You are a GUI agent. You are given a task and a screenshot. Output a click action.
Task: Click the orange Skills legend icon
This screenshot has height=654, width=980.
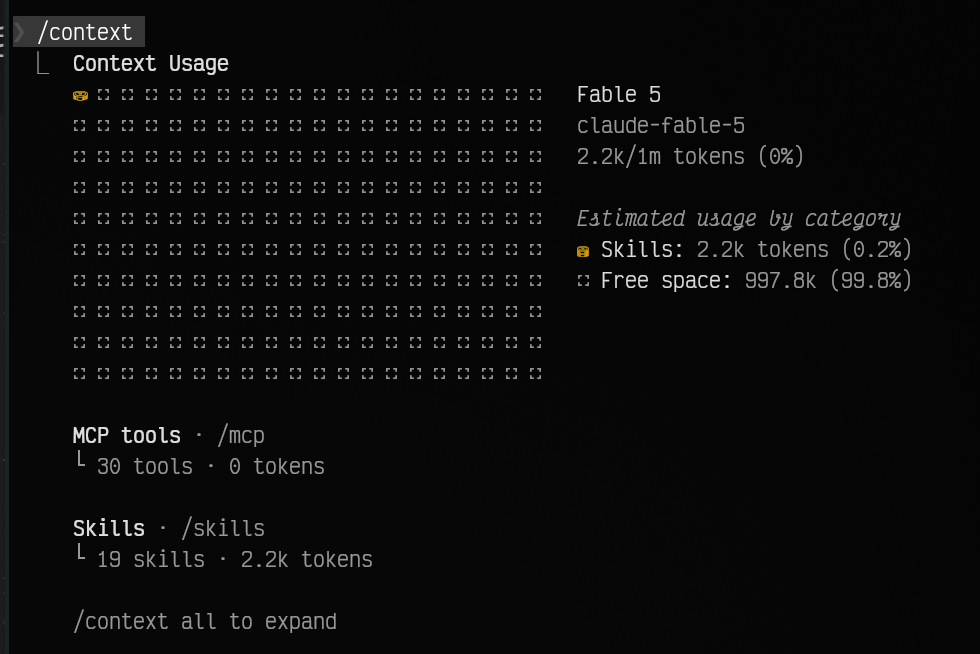(583, 251)
